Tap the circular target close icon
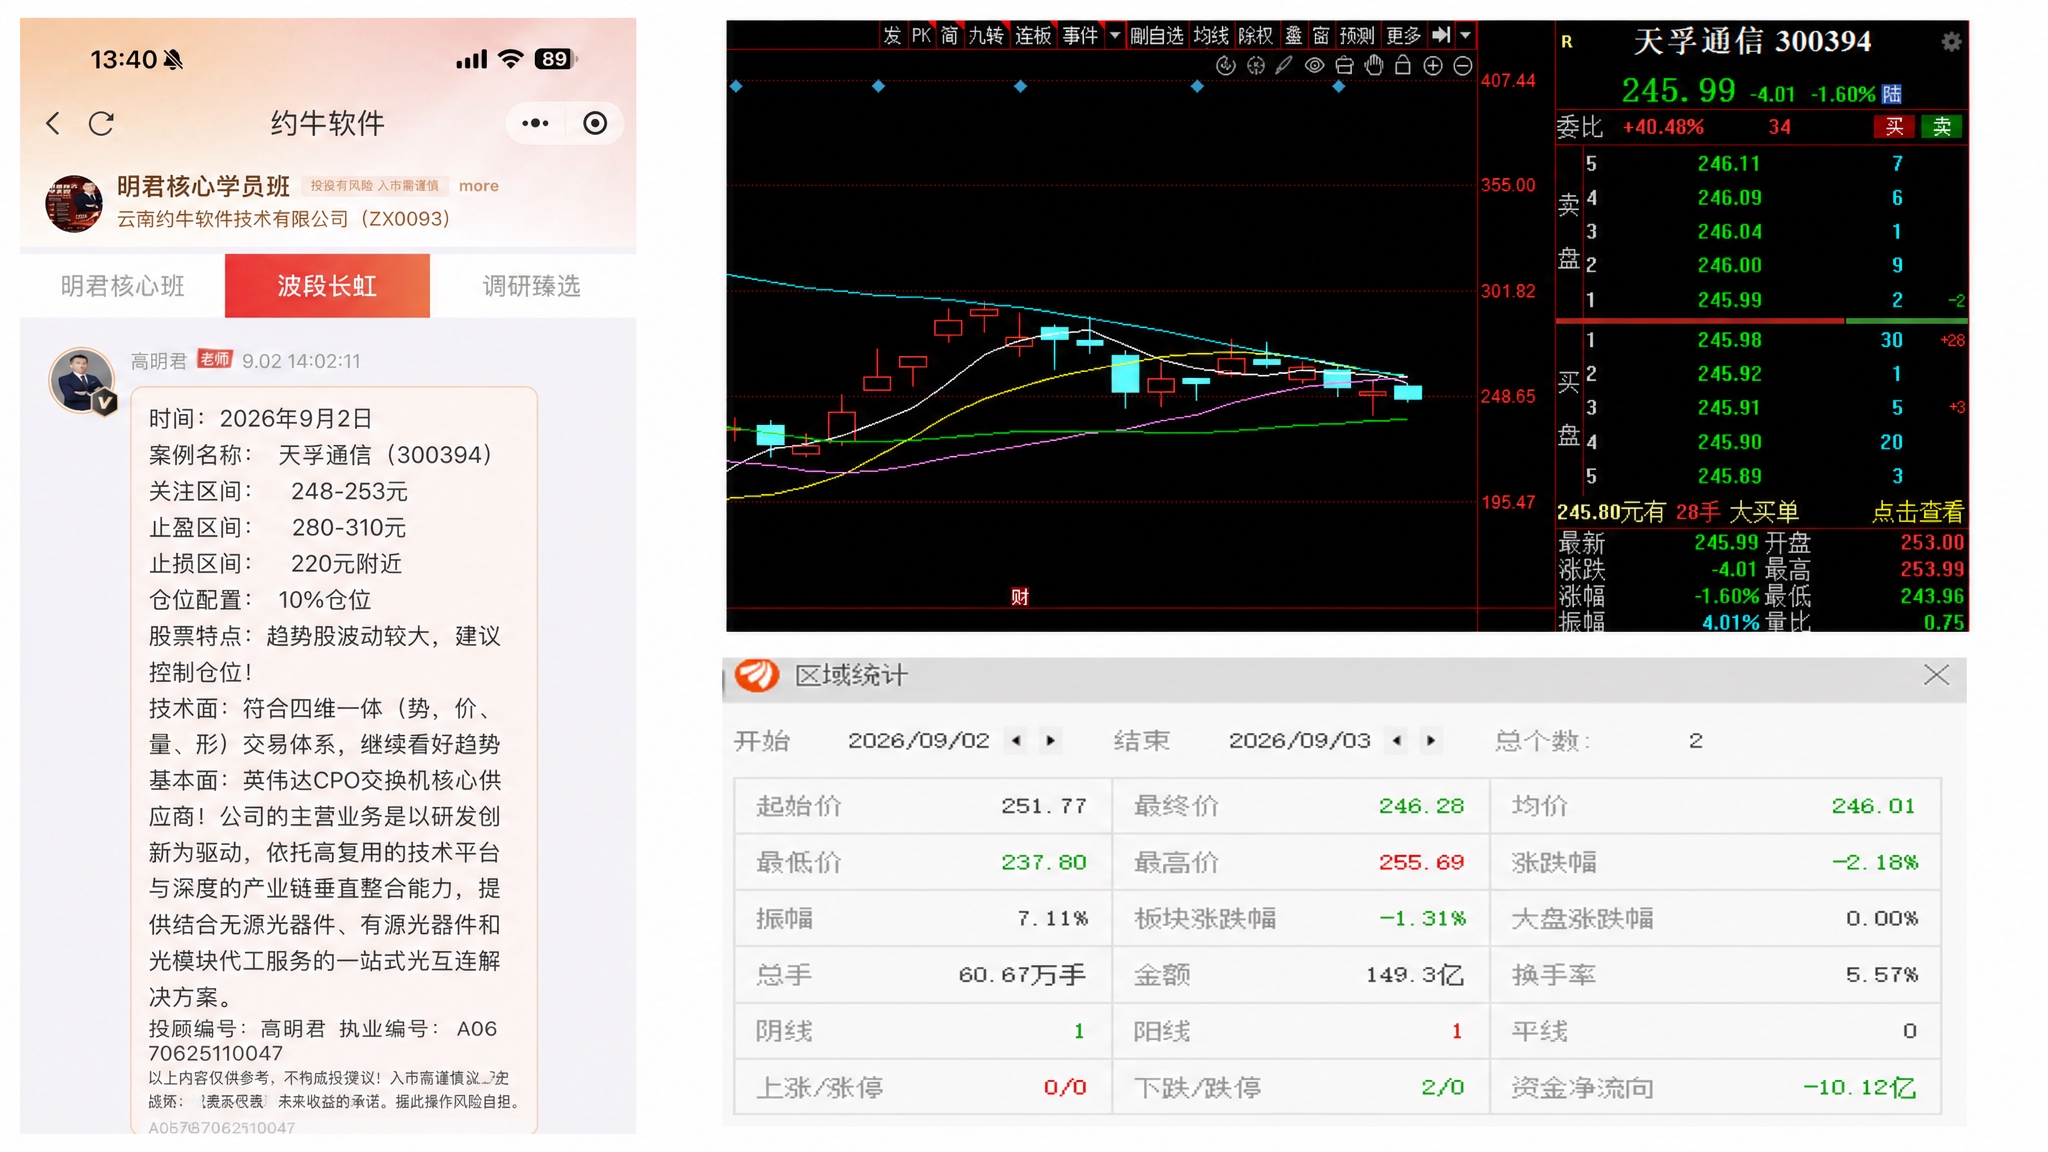This screenshot has height=1152, width=2048. [595, 123]
